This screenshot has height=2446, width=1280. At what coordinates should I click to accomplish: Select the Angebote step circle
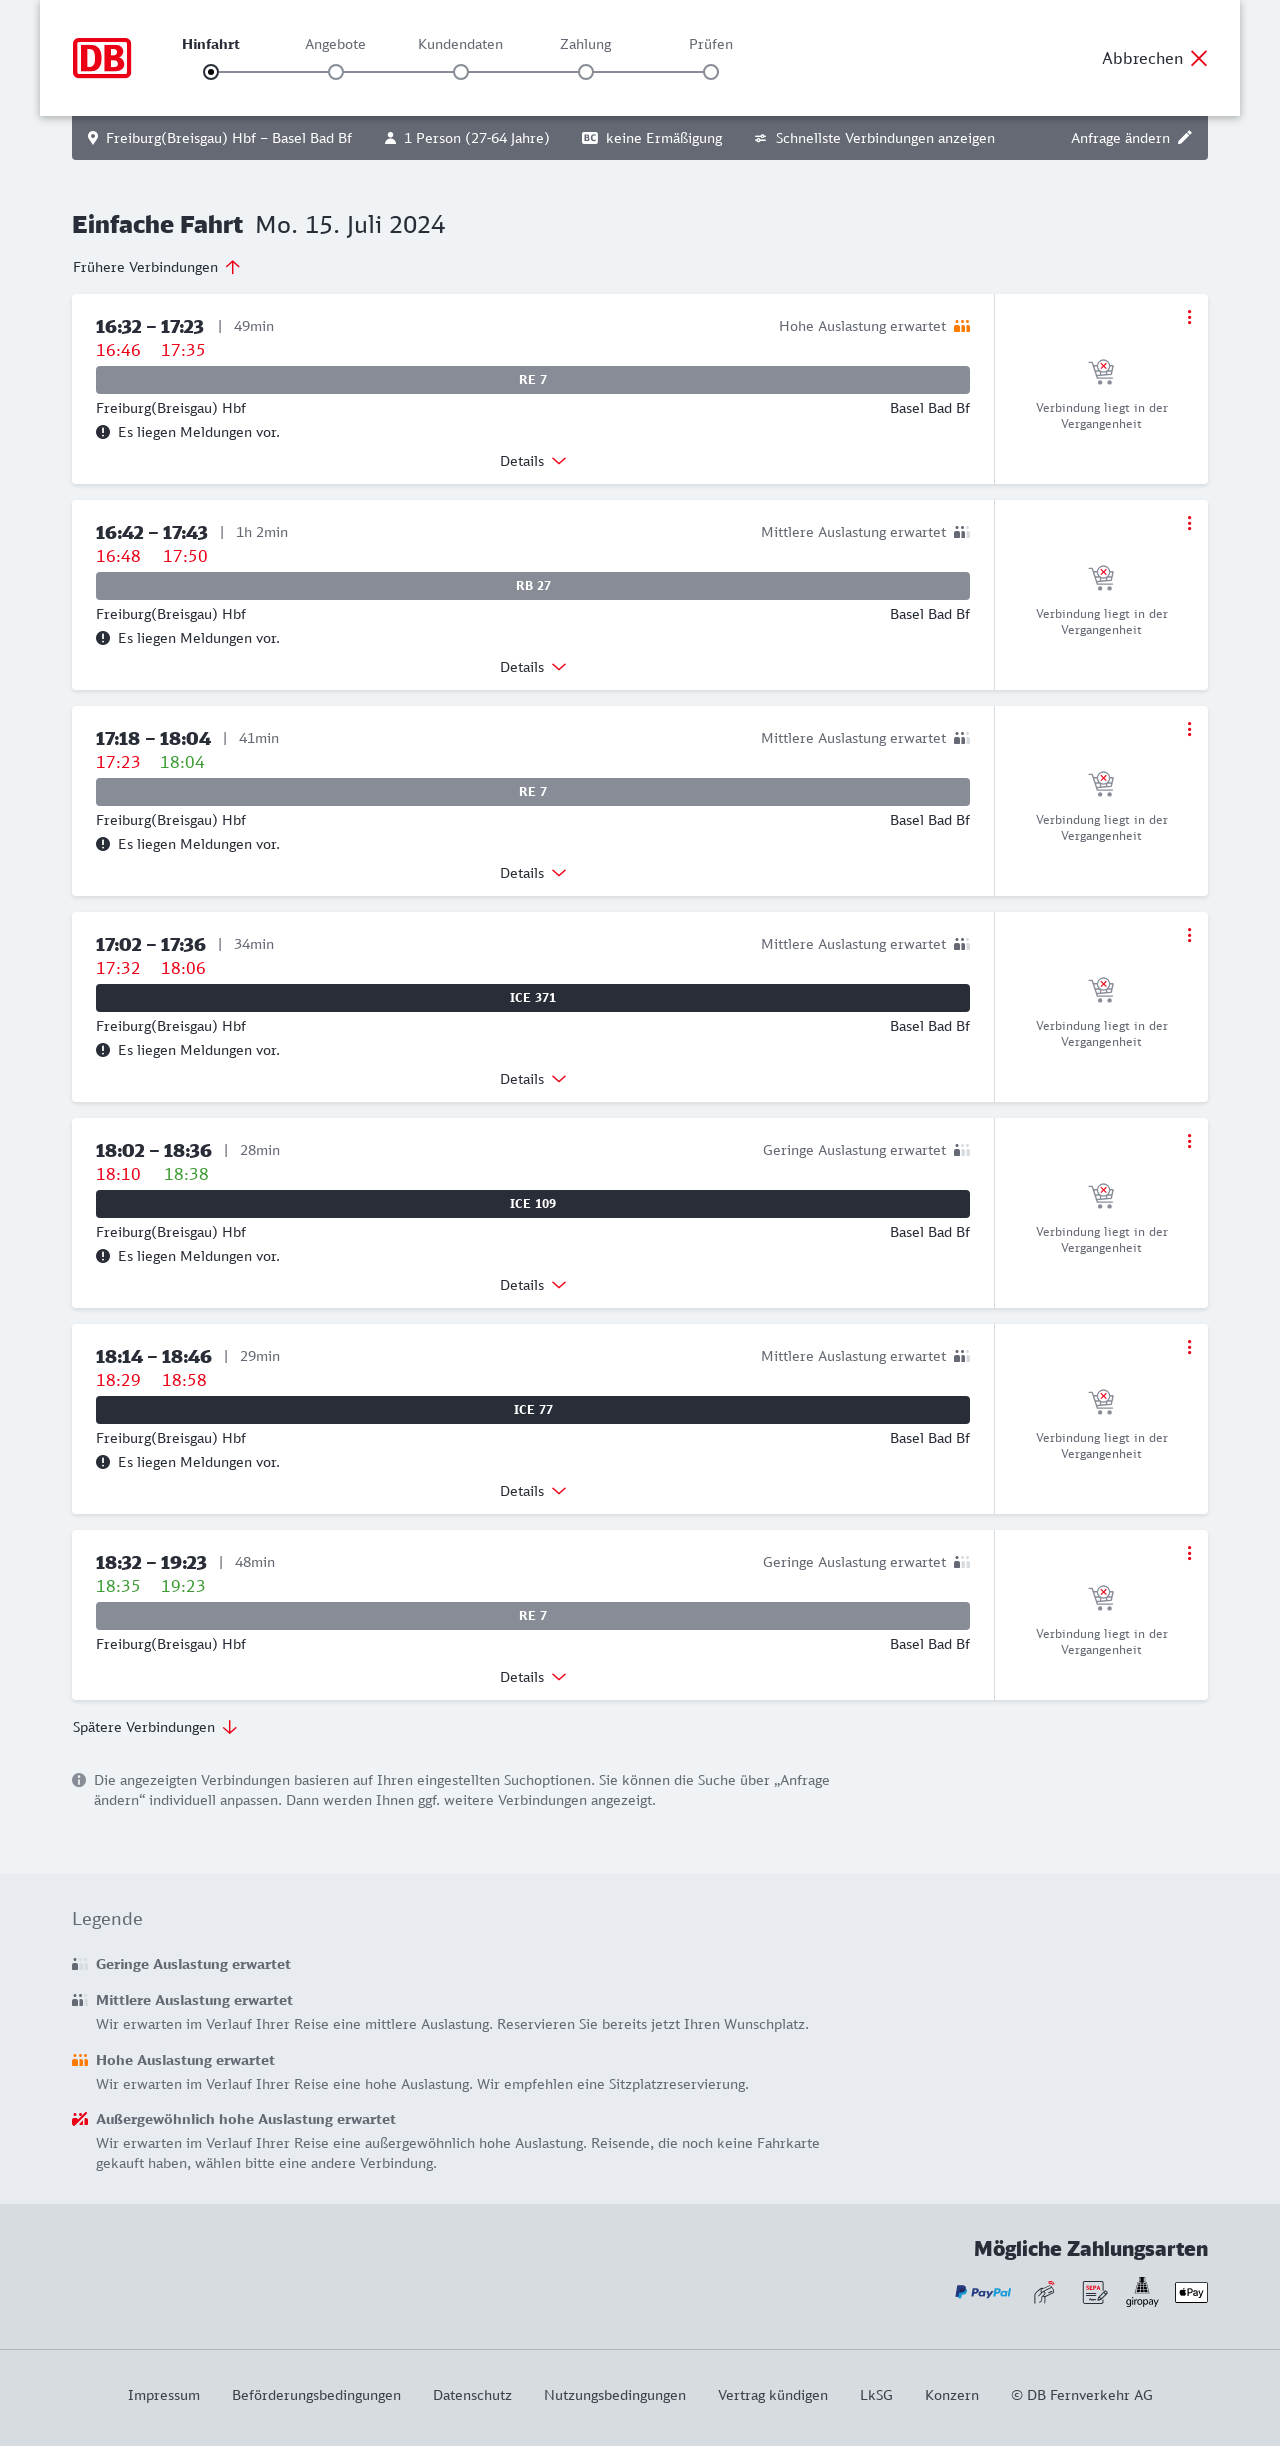pos(336,72)
